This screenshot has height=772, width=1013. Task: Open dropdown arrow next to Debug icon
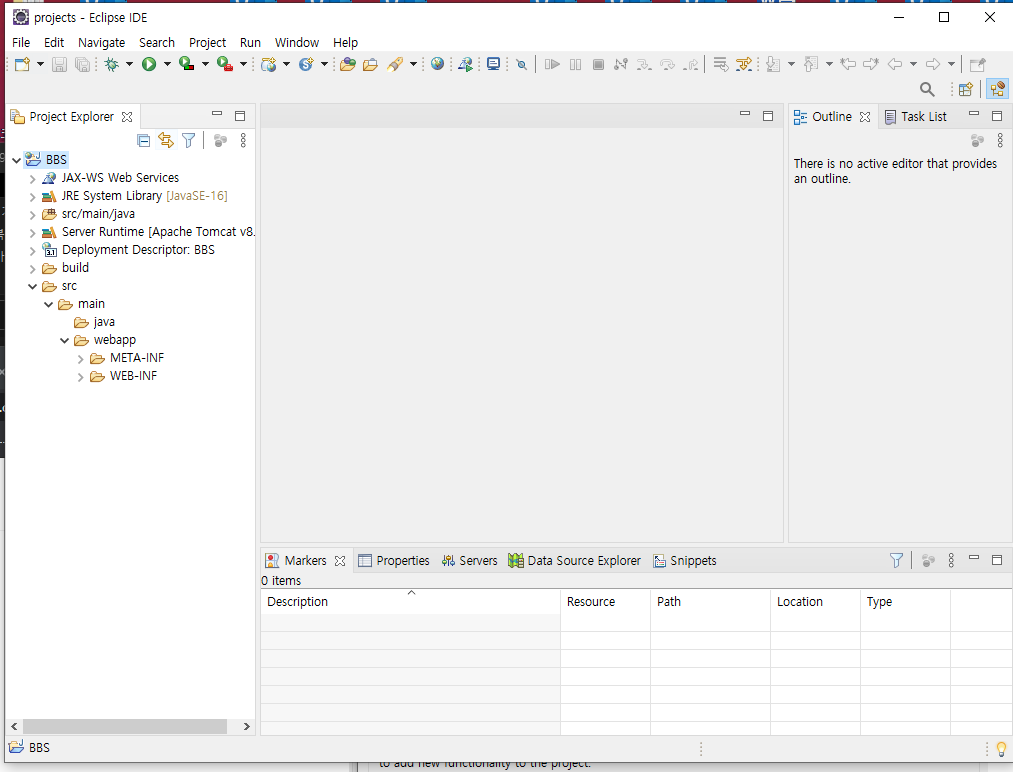[x=129, y=64]
